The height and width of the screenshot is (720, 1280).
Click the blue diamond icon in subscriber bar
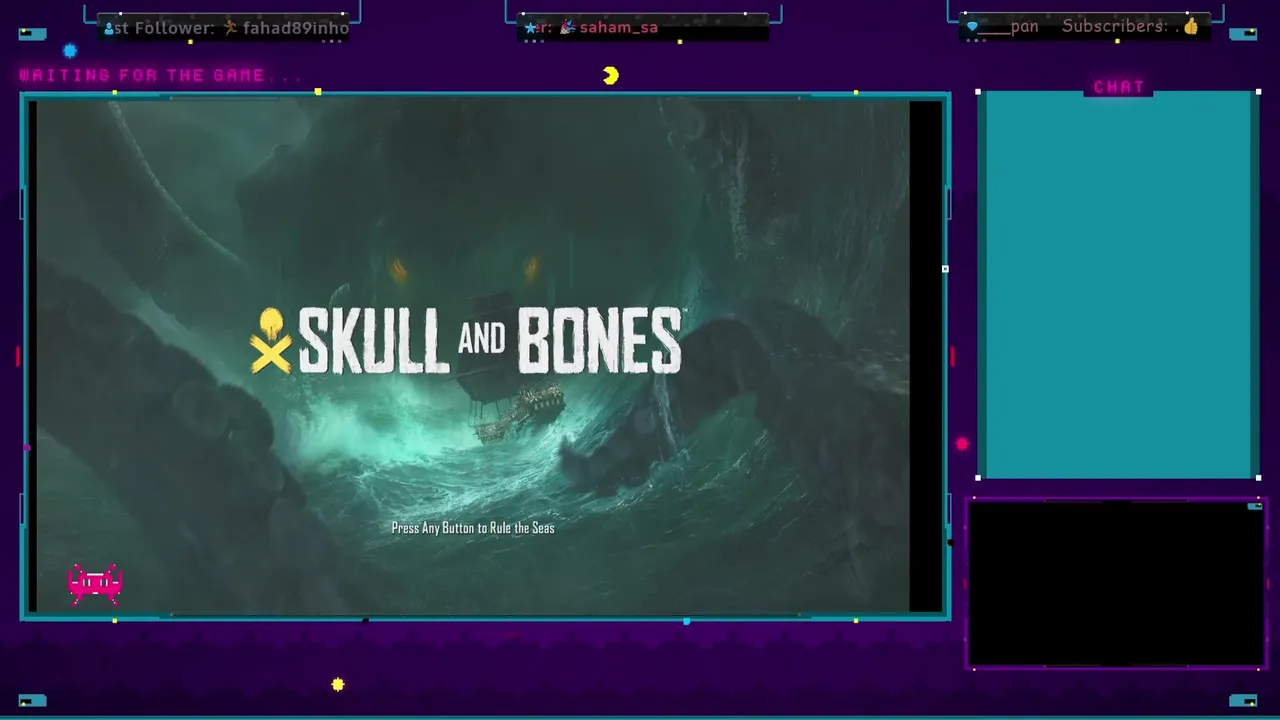[972, 27]
